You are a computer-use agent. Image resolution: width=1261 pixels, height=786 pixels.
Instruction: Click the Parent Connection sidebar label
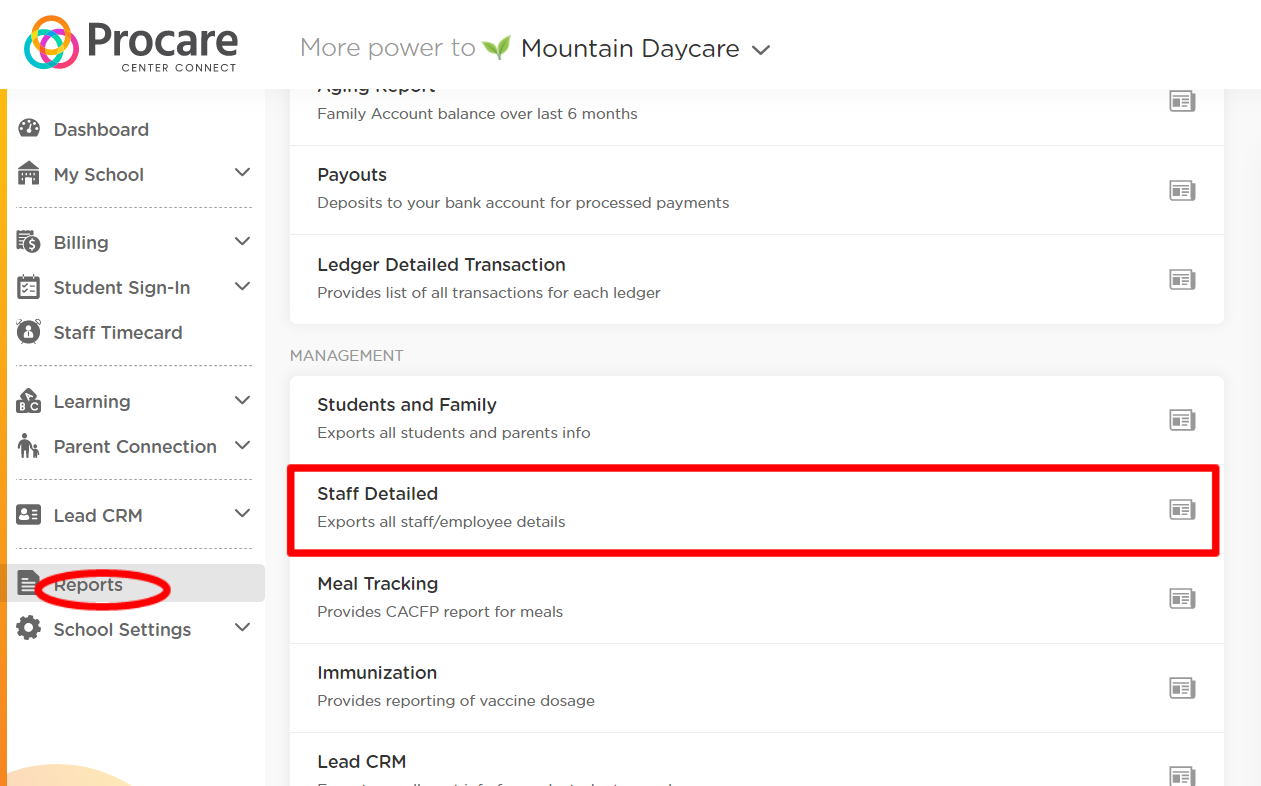135,446
